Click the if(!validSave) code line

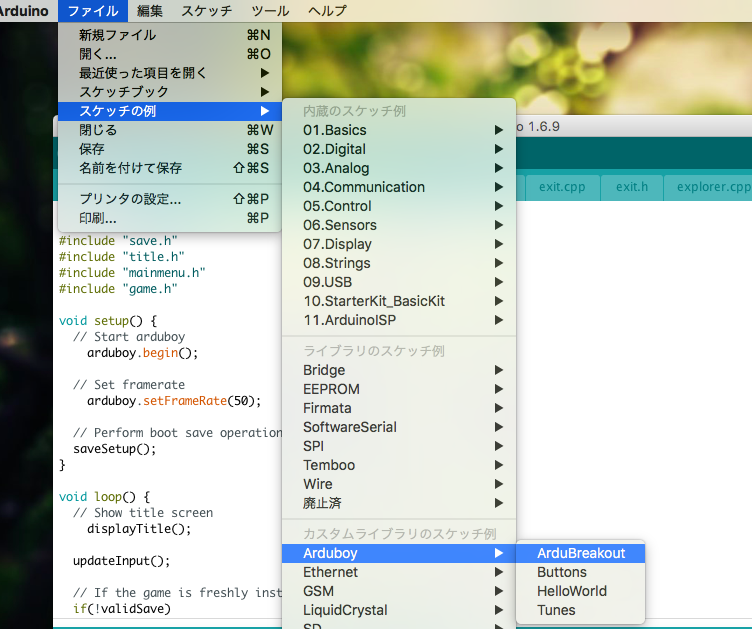122,609
